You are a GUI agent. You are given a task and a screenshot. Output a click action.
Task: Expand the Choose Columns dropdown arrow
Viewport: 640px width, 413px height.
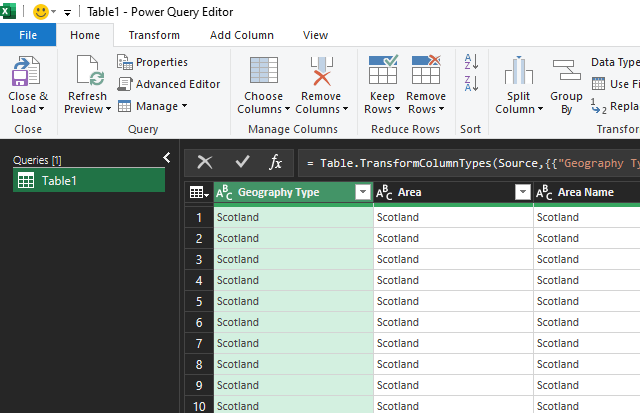[x=287, y=109]
